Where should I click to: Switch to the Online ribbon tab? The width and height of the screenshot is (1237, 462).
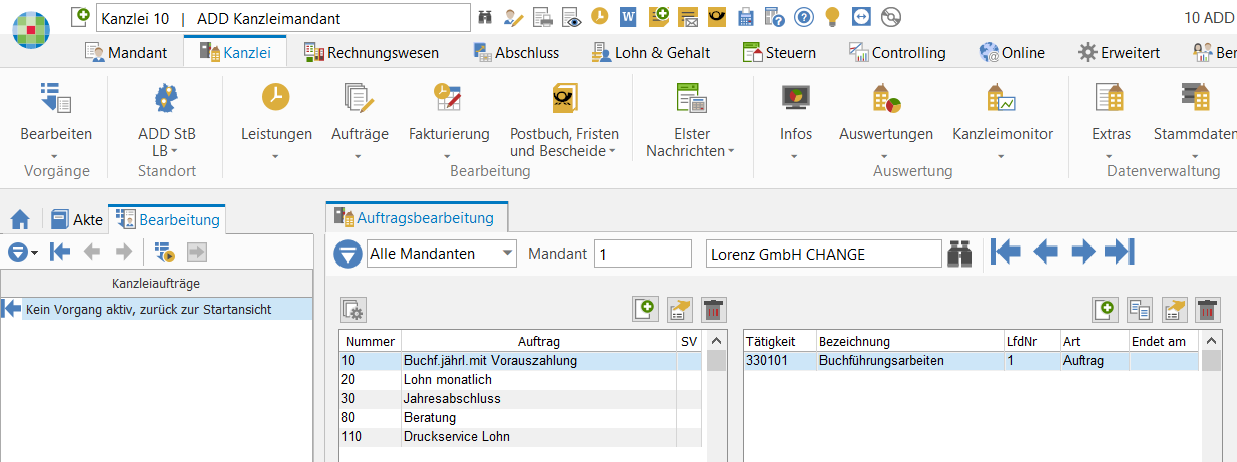click(1013, 52)
